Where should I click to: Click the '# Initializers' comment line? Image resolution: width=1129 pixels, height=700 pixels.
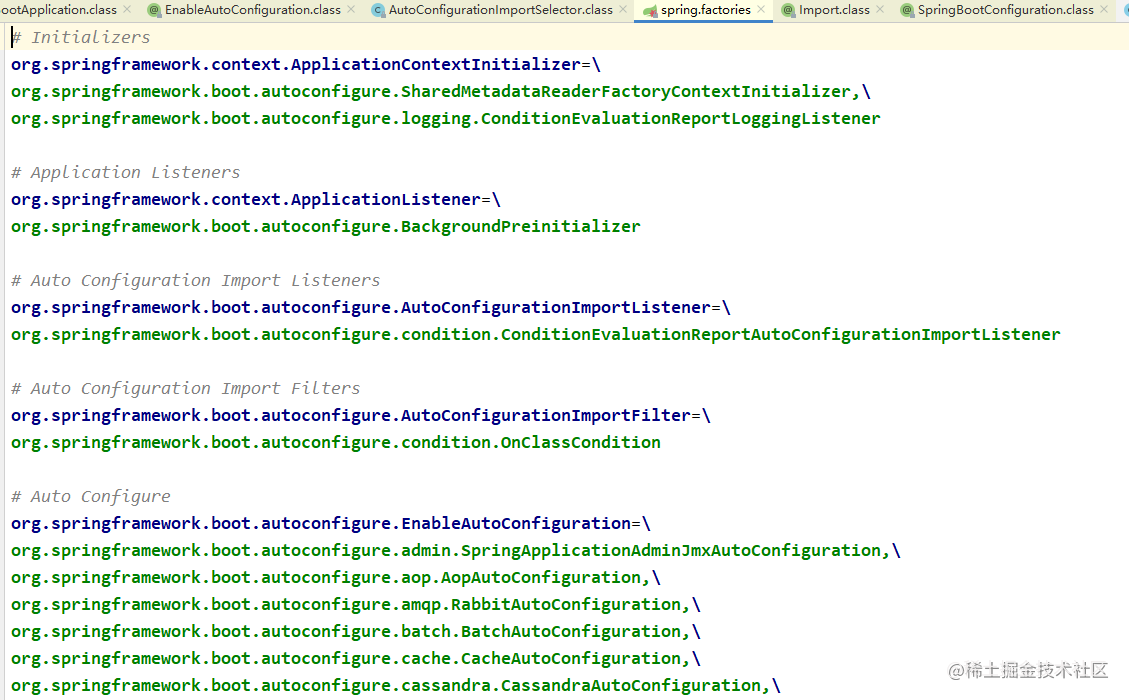point(81,37)
